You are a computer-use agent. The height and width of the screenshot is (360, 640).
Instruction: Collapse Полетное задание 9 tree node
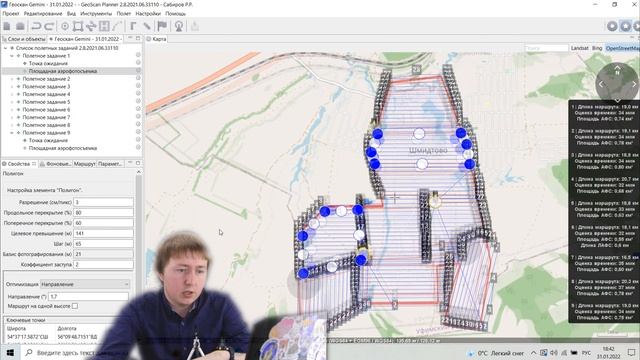pyautogui.click(x=12, y=133)
